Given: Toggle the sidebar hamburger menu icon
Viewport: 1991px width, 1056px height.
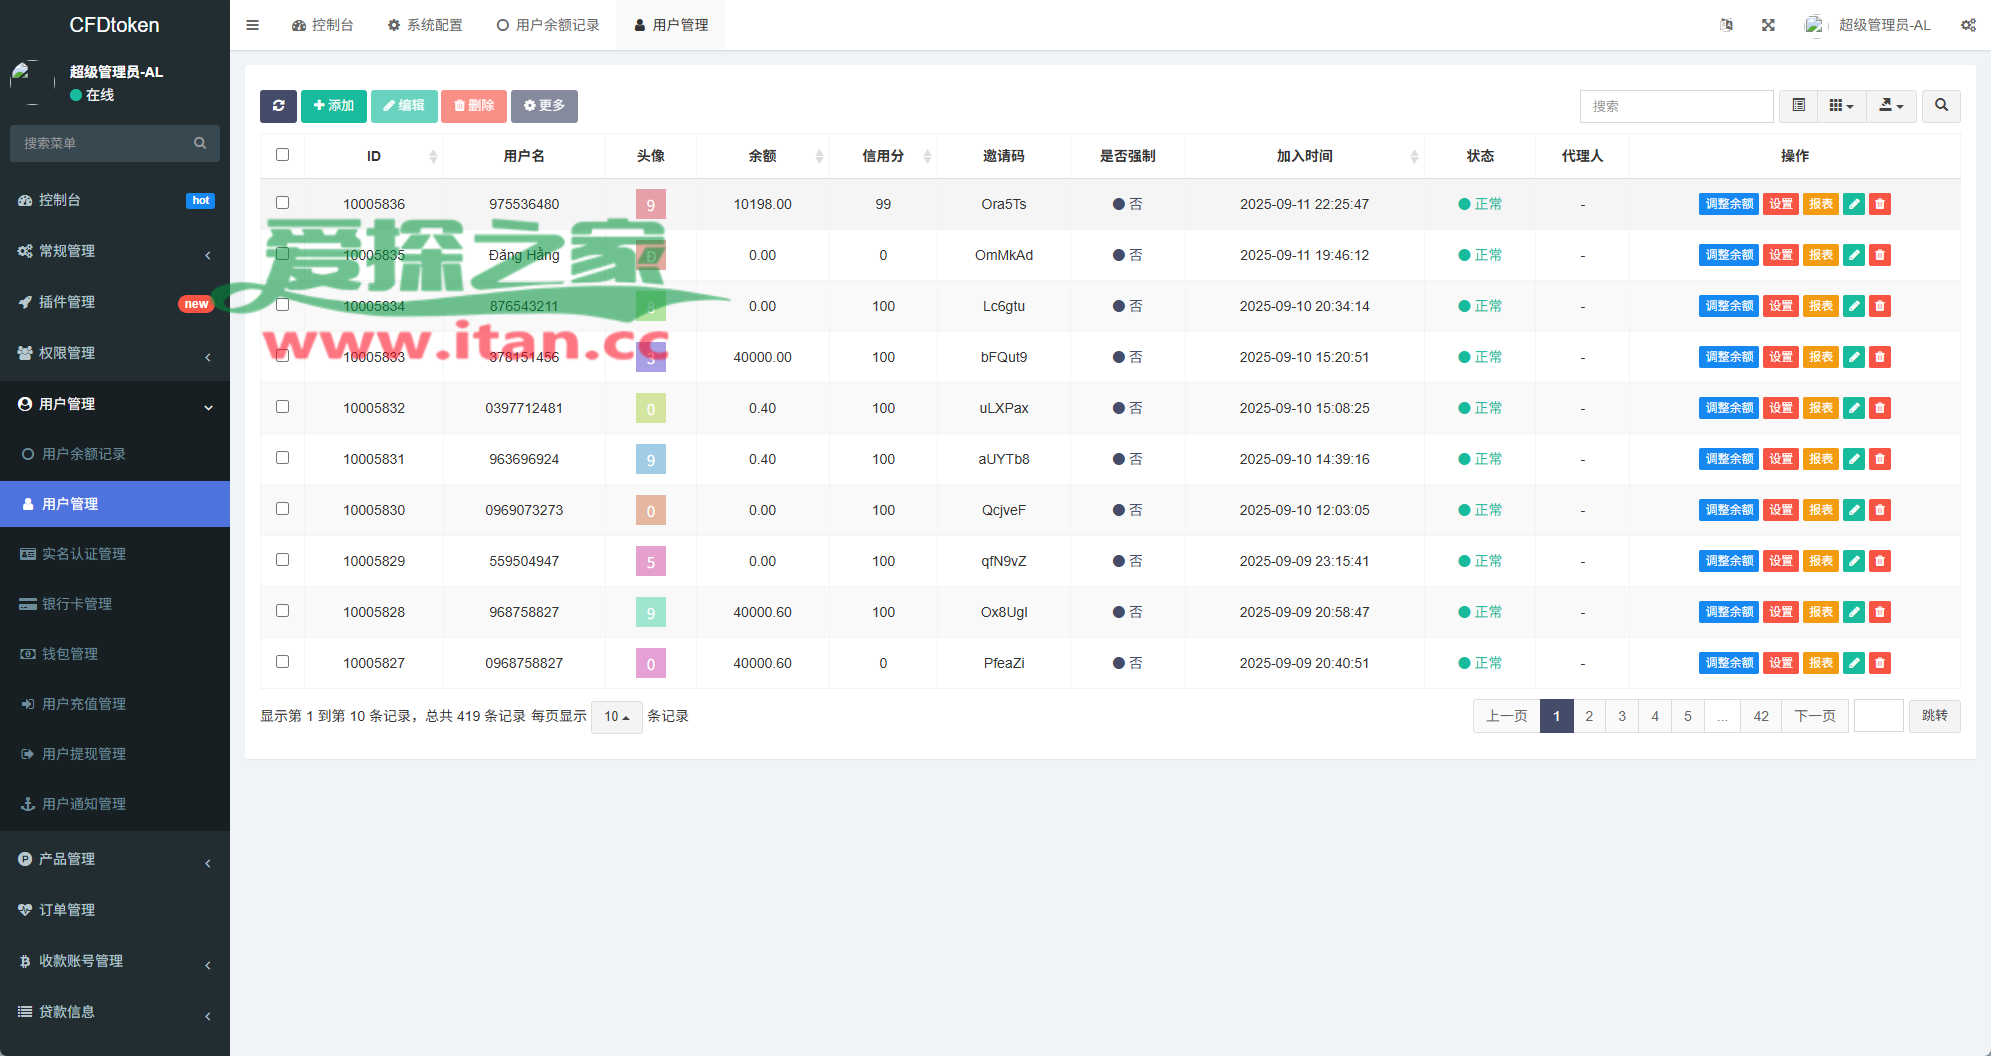Looking at the screenshot, I should pos(253,25).
